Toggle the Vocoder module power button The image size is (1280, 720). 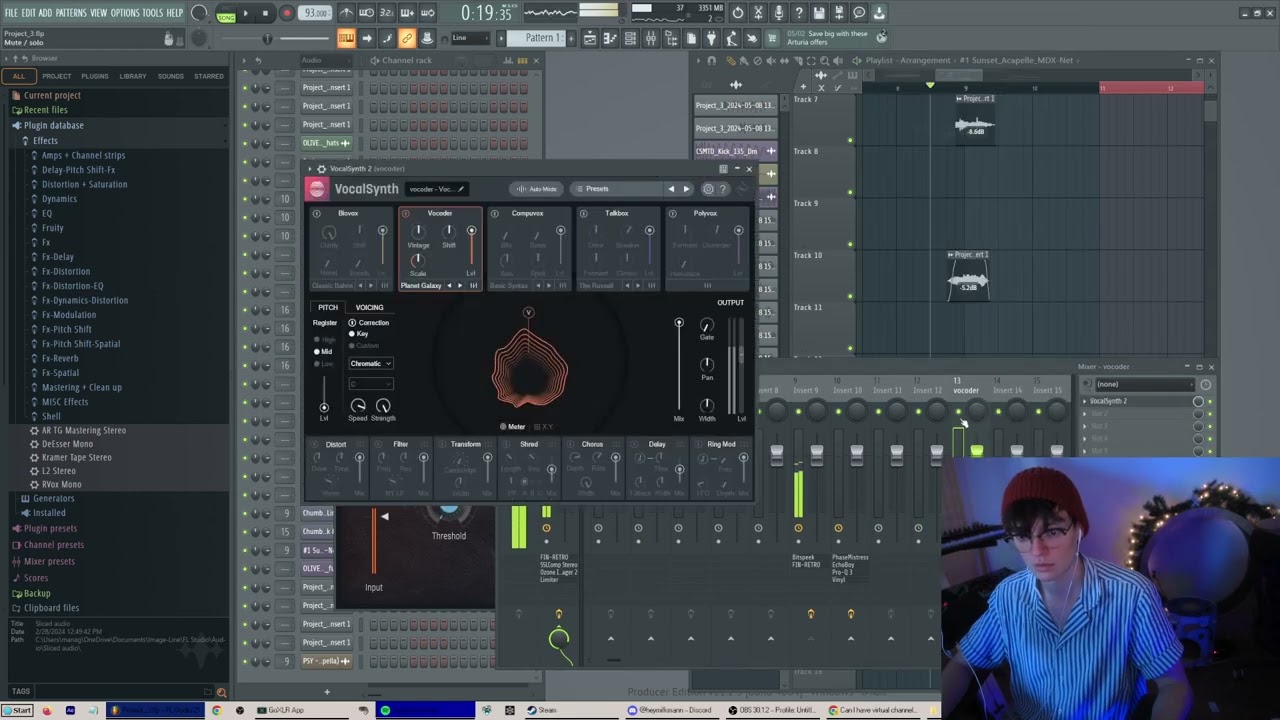pyautogui.click(x=405, y=213)
